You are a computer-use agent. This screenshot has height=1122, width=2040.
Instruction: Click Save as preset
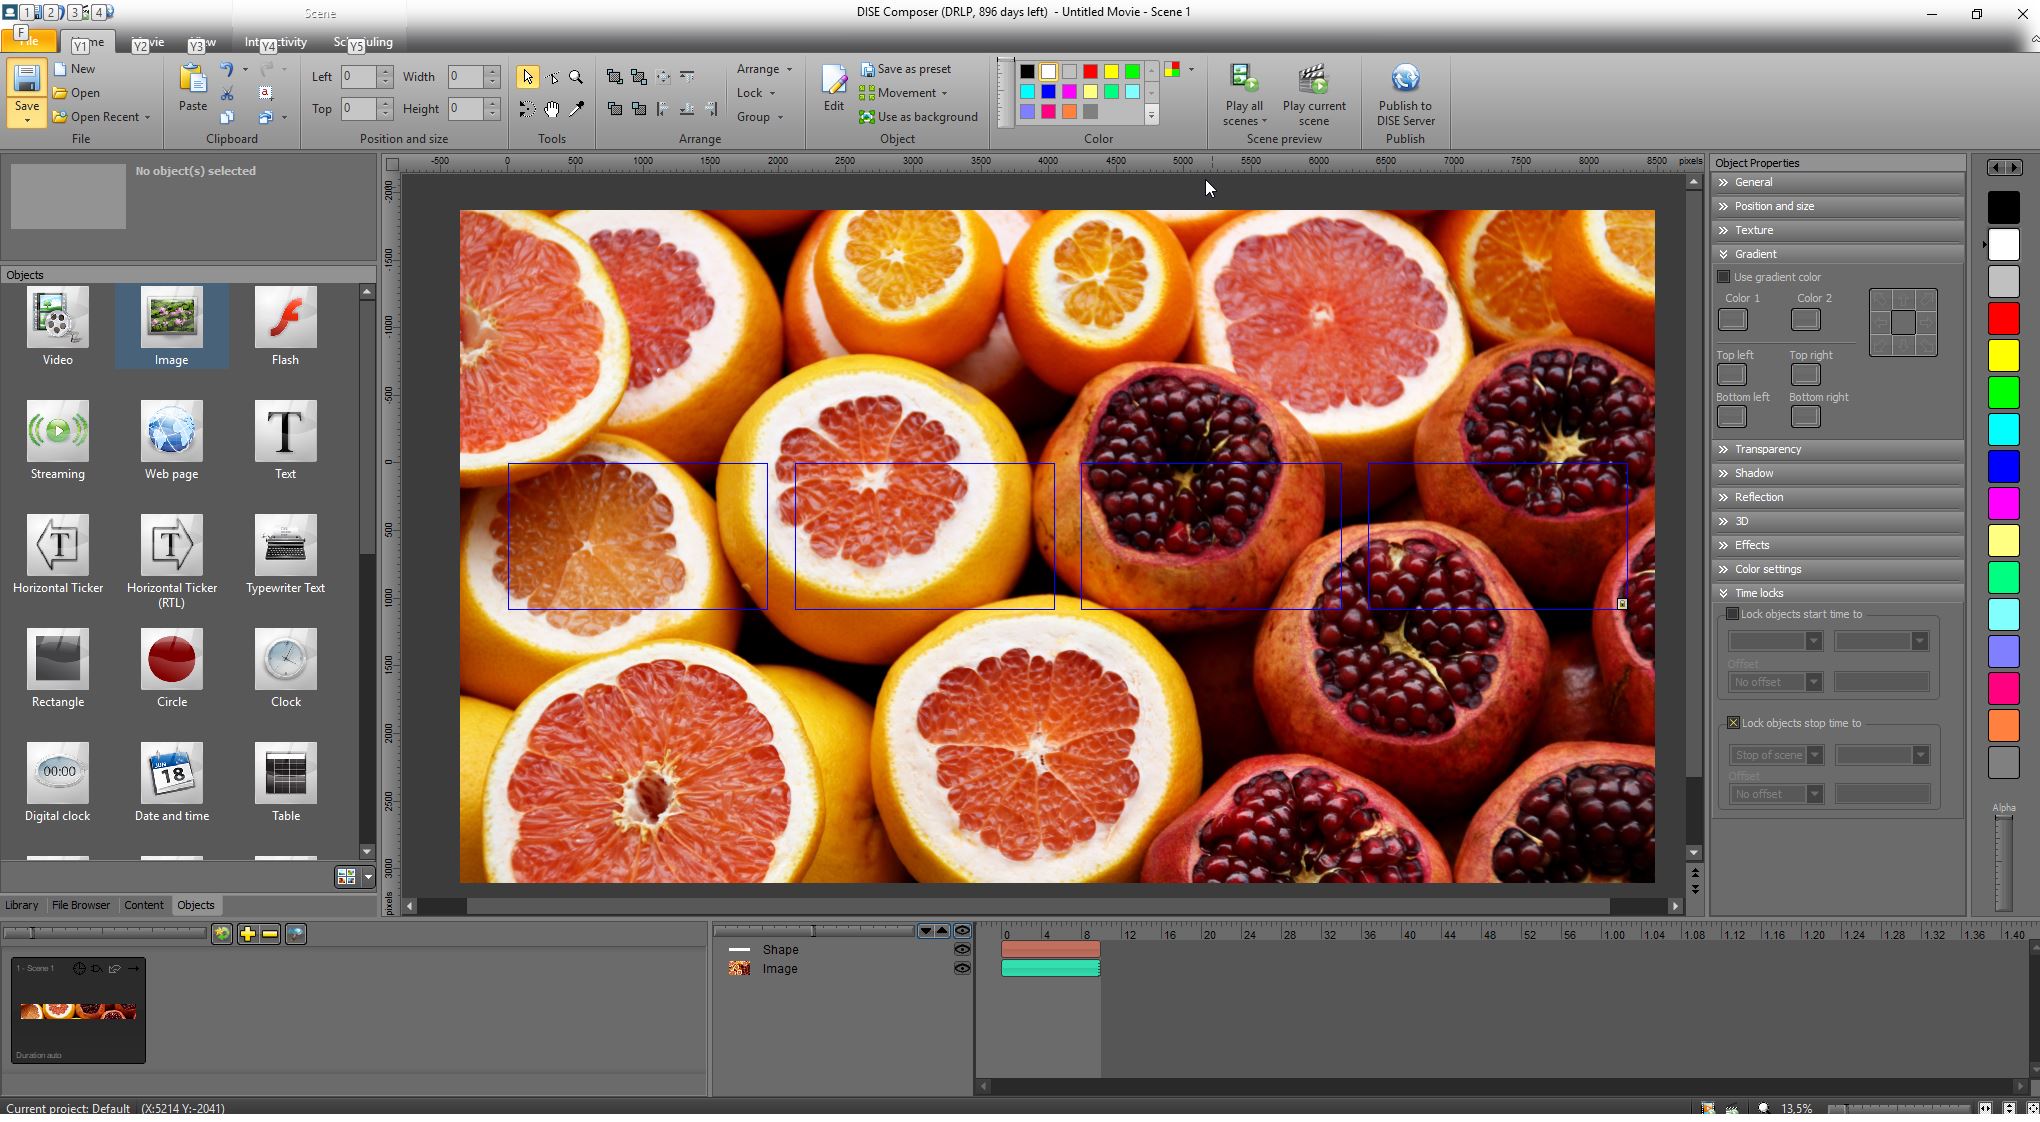pos(913,69)
